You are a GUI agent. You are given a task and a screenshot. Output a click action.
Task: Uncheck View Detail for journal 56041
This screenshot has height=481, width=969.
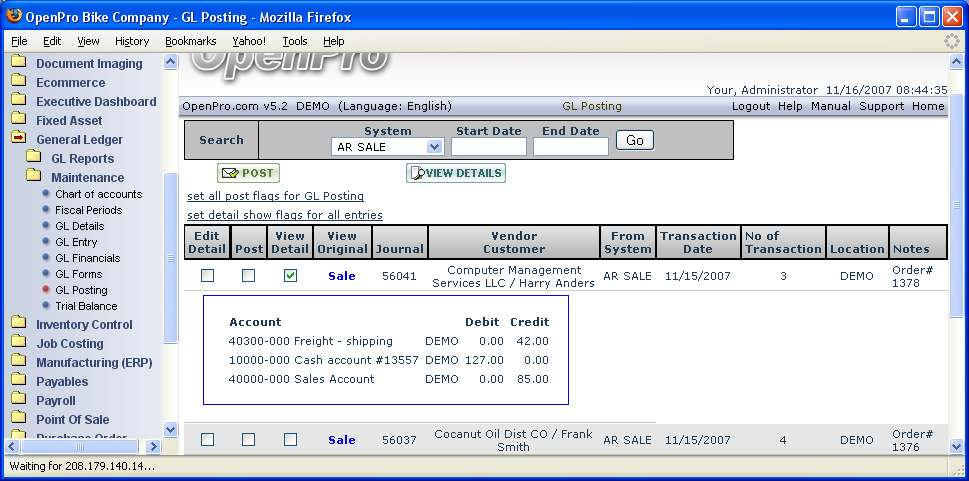(290, 275)
